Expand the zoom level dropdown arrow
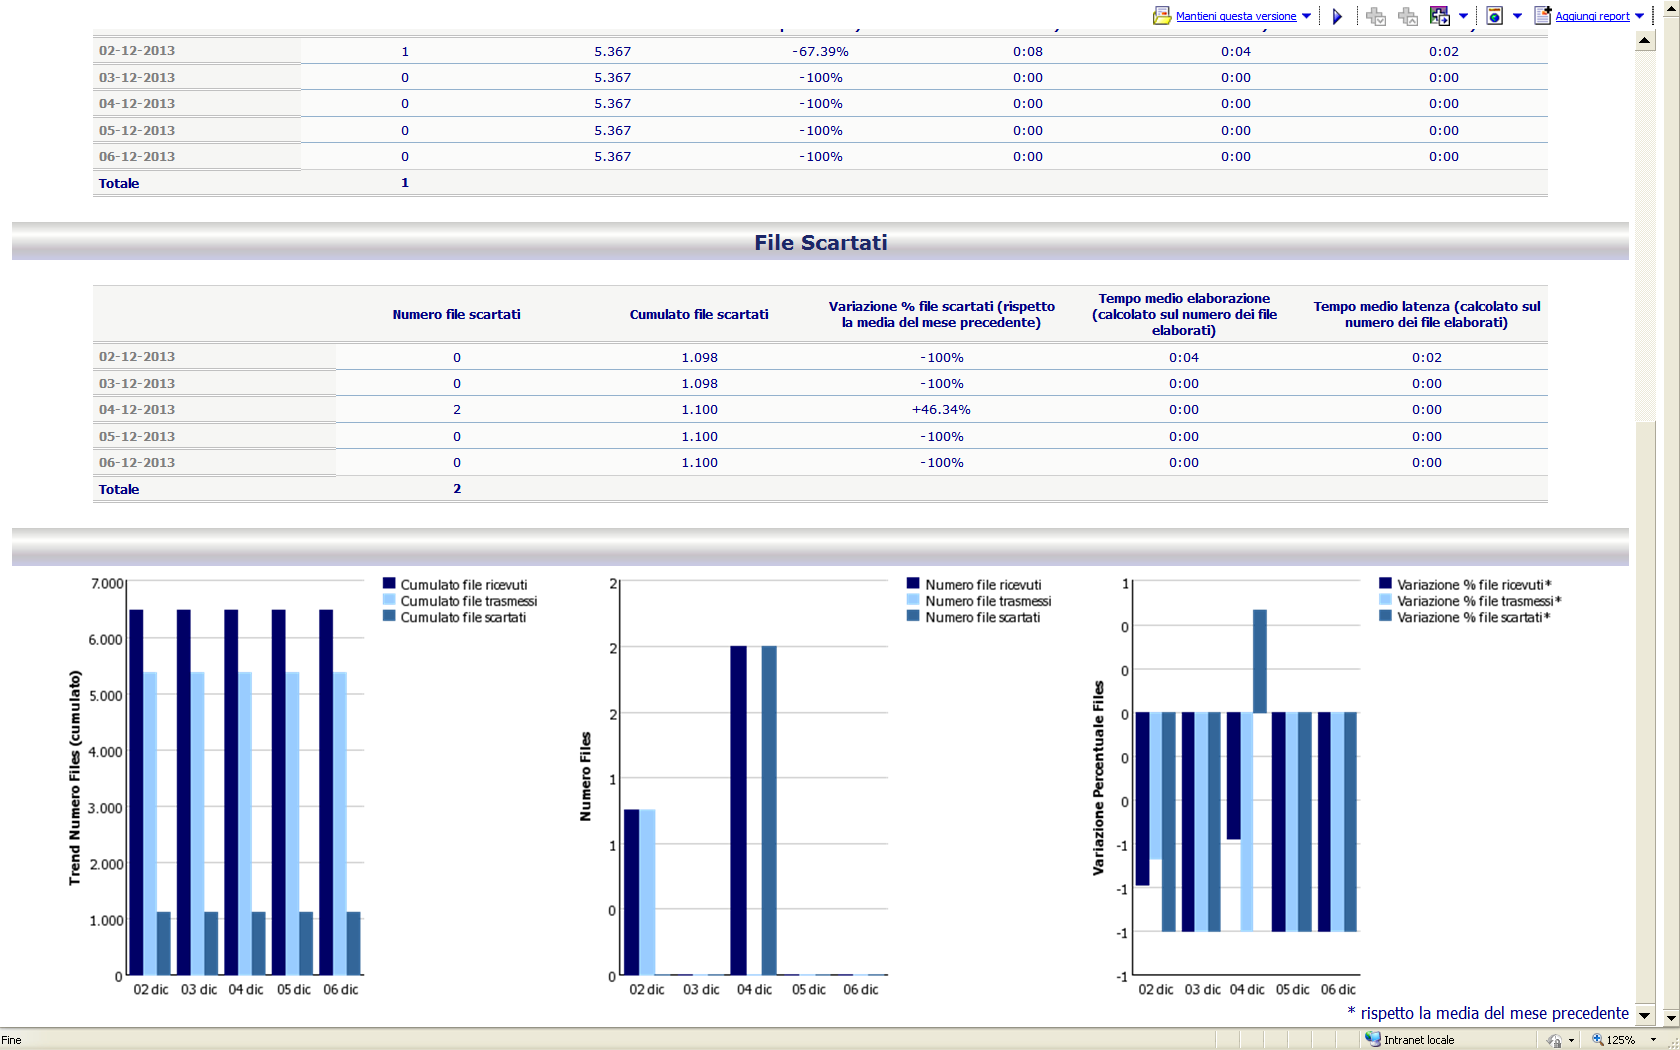The height and width of the screenshot is (1050, 1680). tap(1653, 1040)
